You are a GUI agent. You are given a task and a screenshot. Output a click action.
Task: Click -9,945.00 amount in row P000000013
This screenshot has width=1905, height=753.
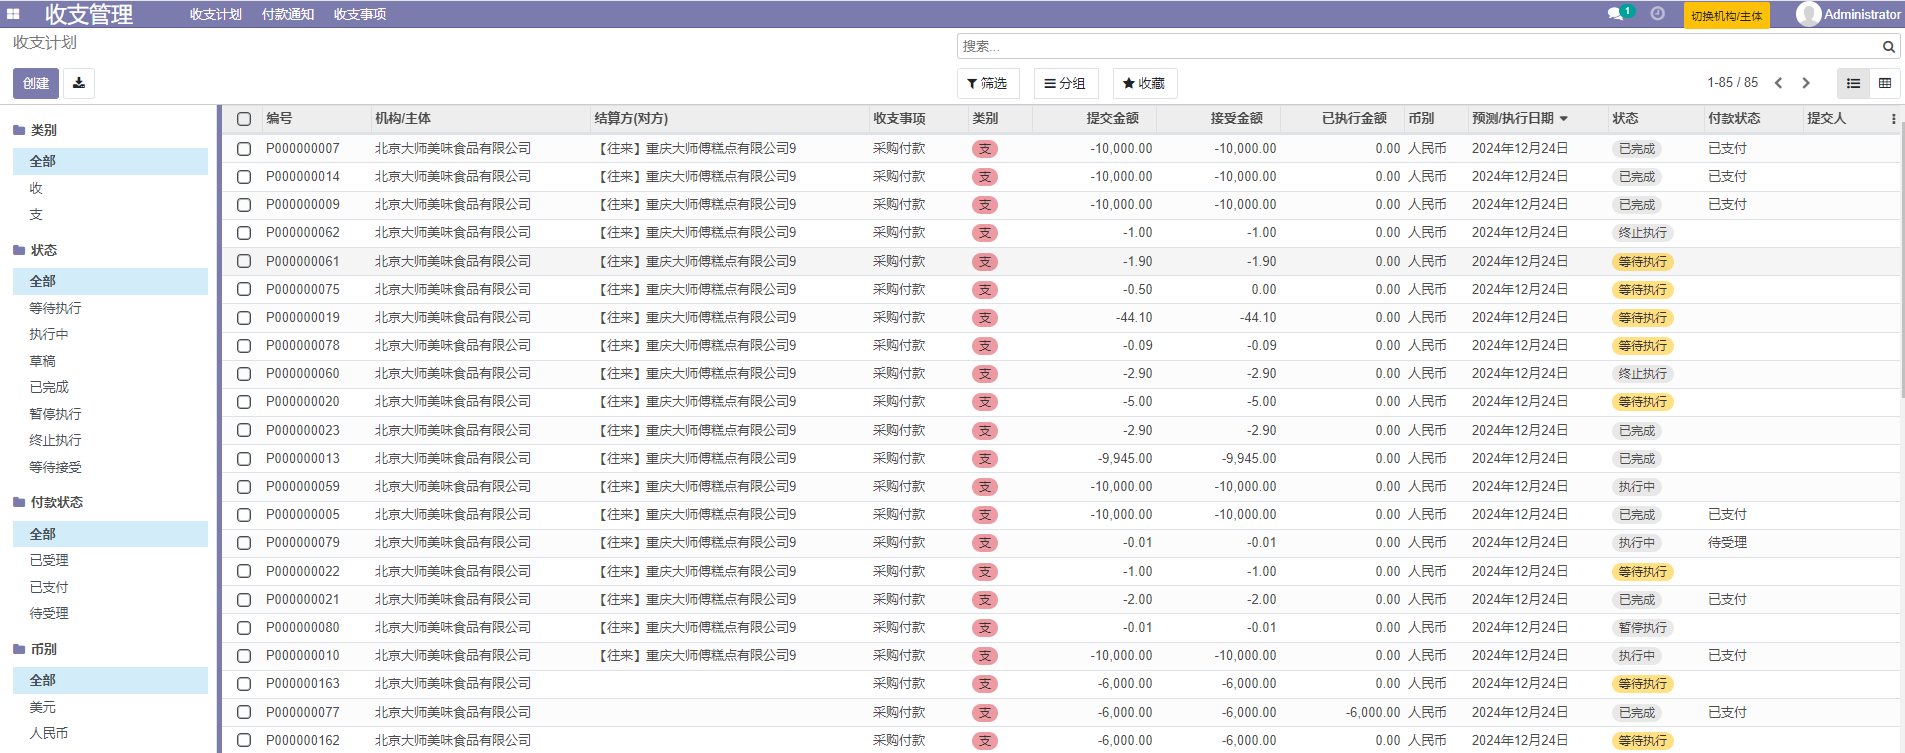[x=1125, y=459]
